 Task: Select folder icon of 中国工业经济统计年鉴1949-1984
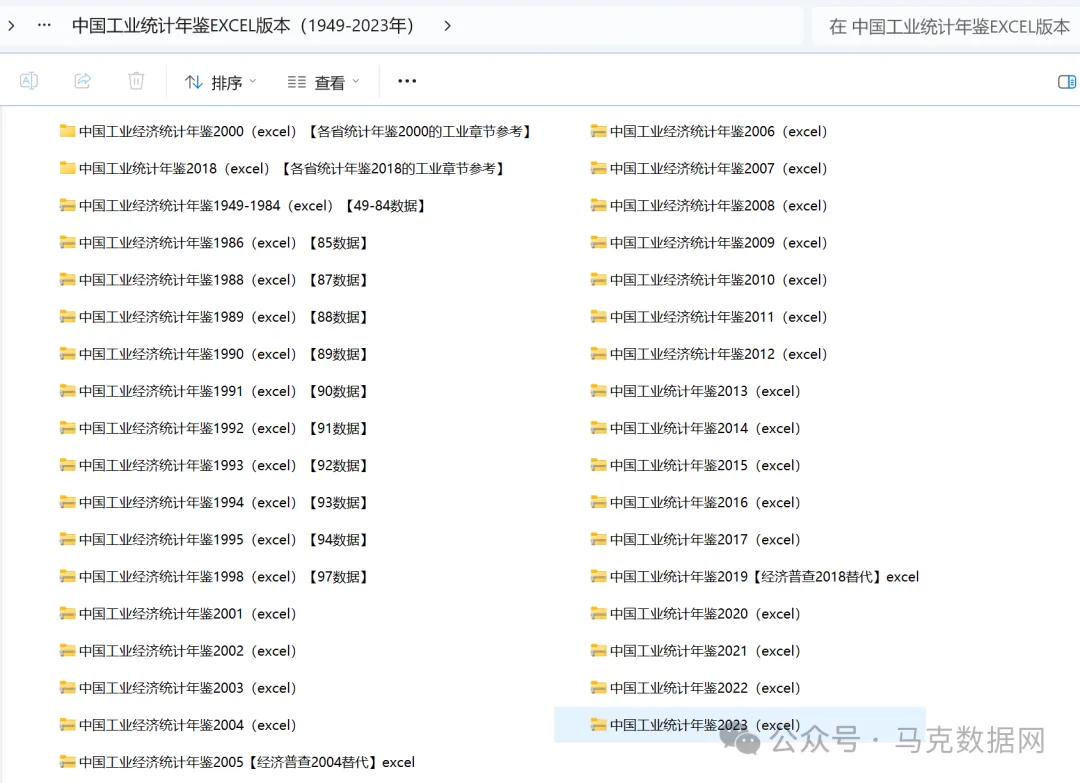pyautogui.click(x=68, y=205)
